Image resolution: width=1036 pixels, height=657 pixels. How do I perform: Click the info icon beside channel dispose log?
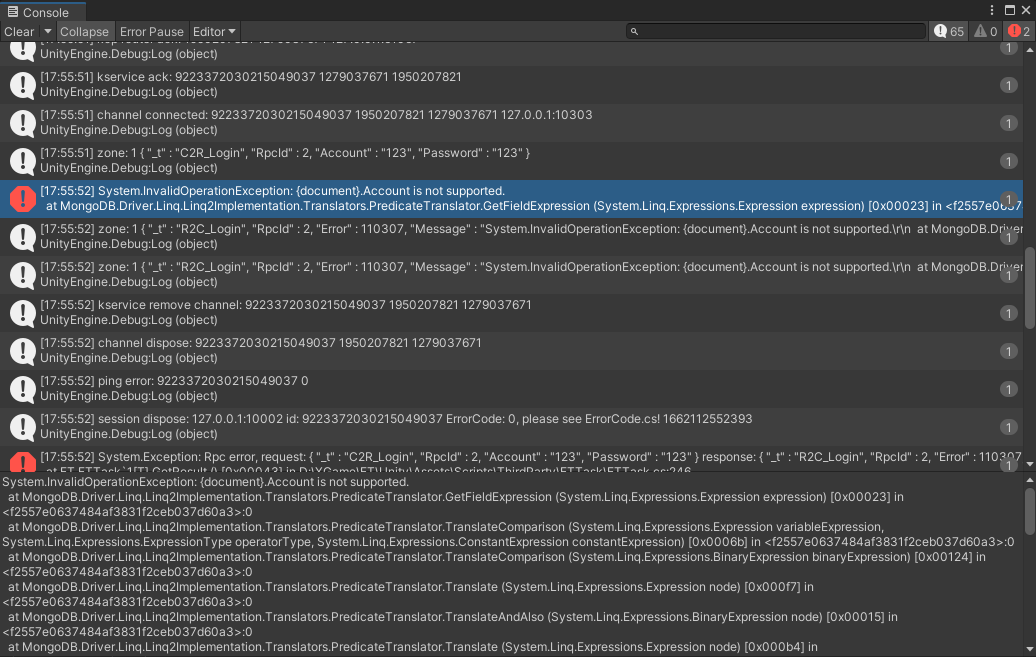[x=22, y=351]
